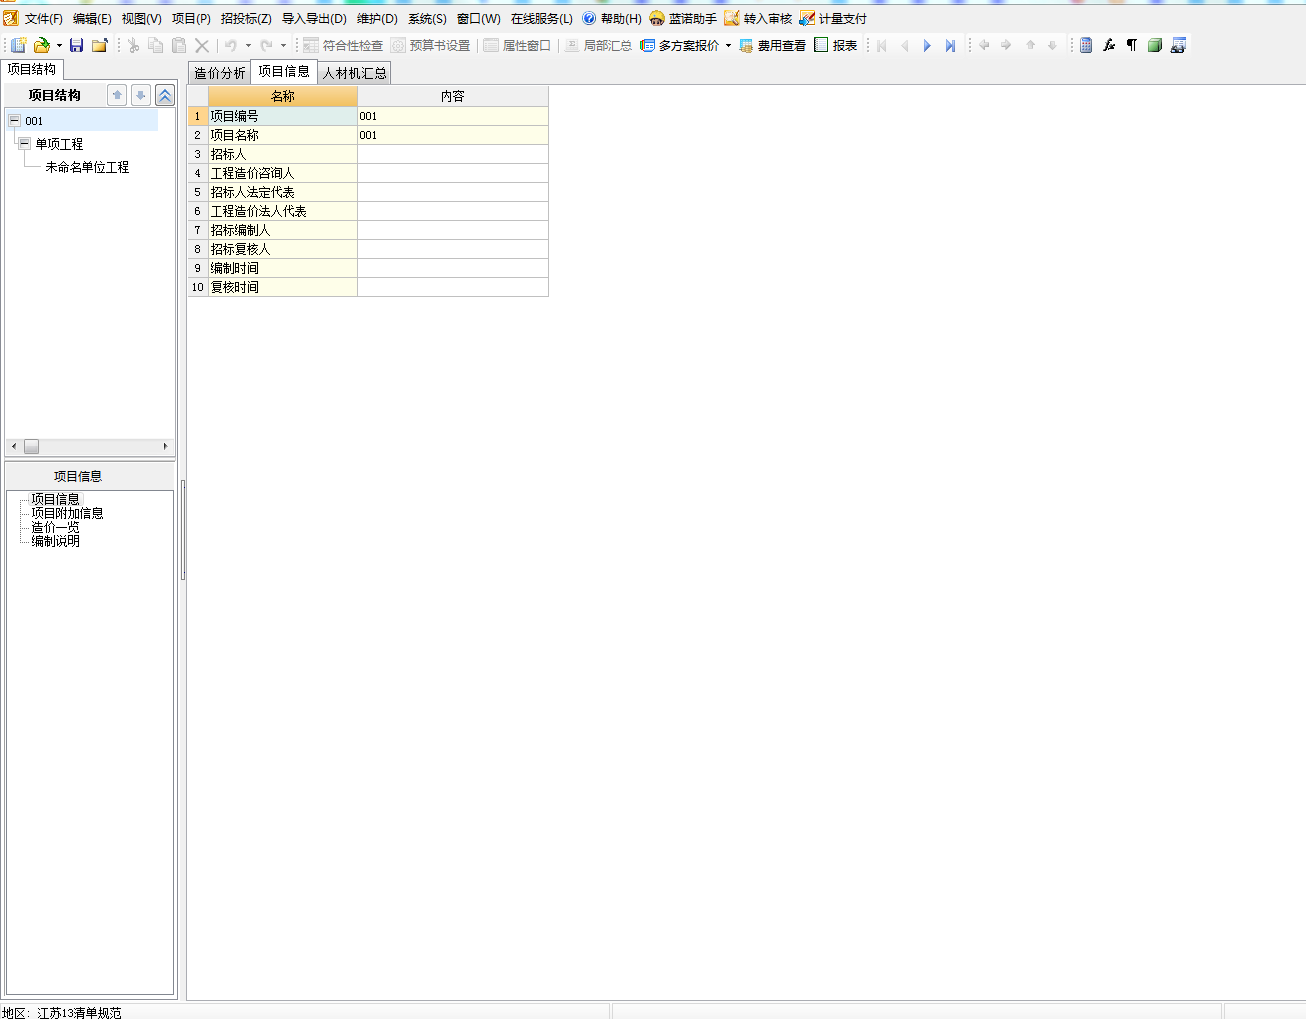Click the toolbar move-up arrow icon

[x=1030, y=45]
